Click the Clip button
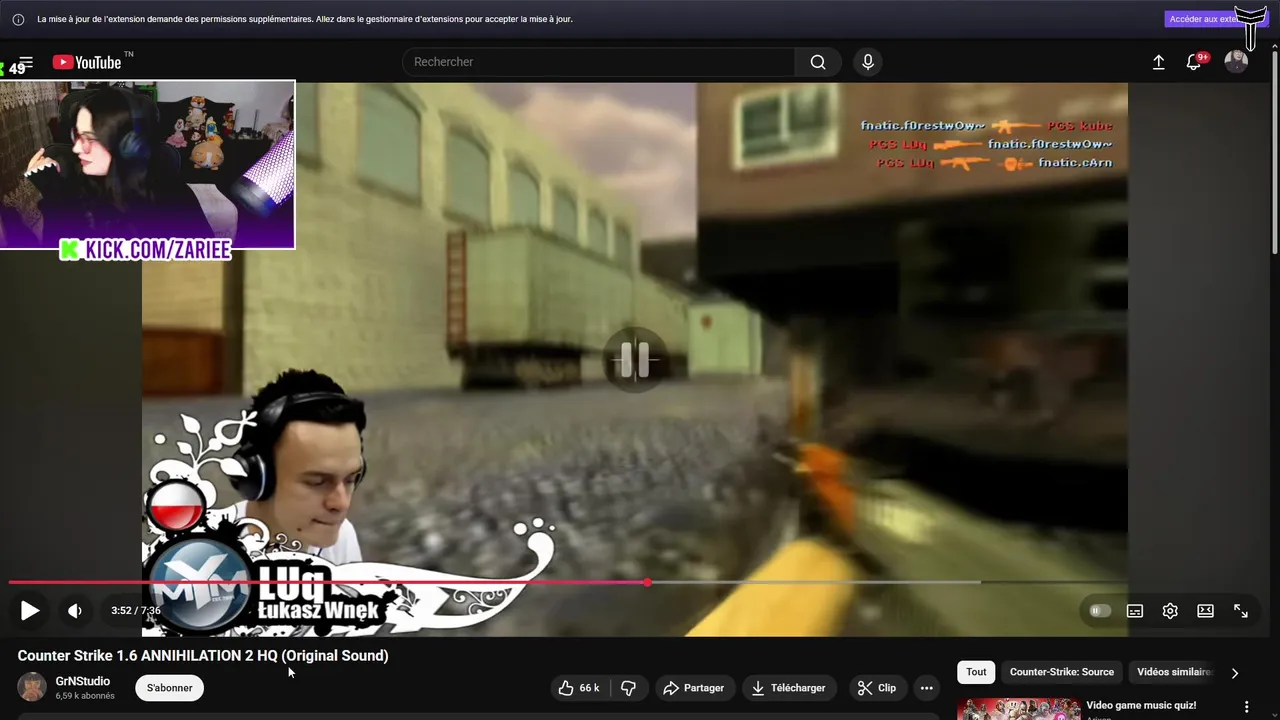The width and height of the screenshot is (1280, 720). 877,688
